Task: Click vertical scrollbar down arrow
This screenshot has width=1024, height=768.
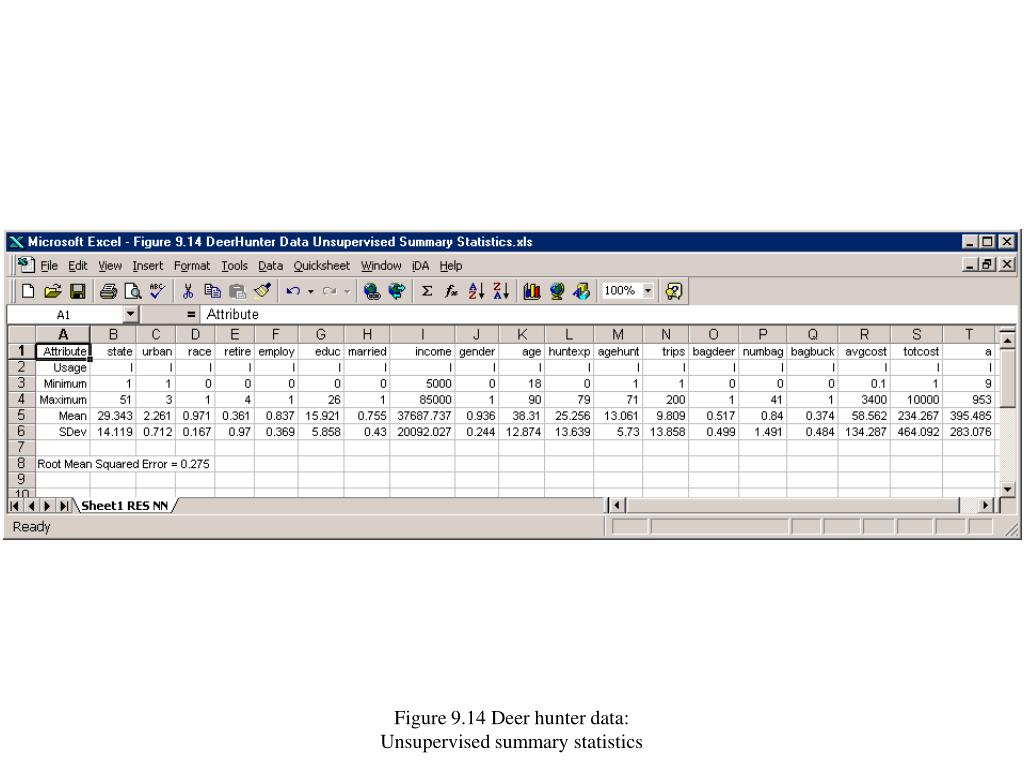Action: click(1007, 489)
